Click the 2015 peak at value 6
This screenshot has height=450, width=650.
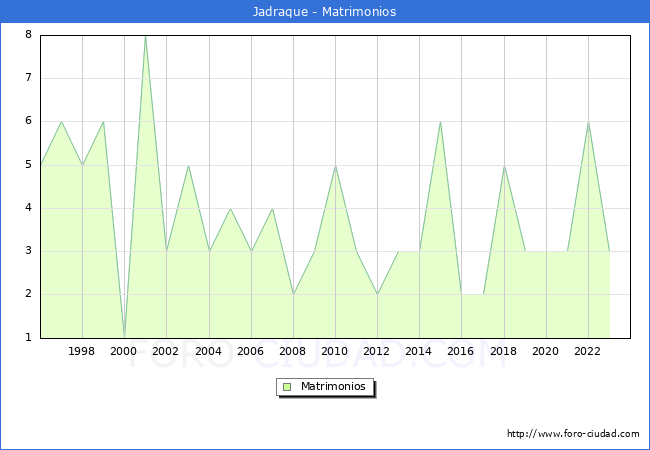(440, 122)
